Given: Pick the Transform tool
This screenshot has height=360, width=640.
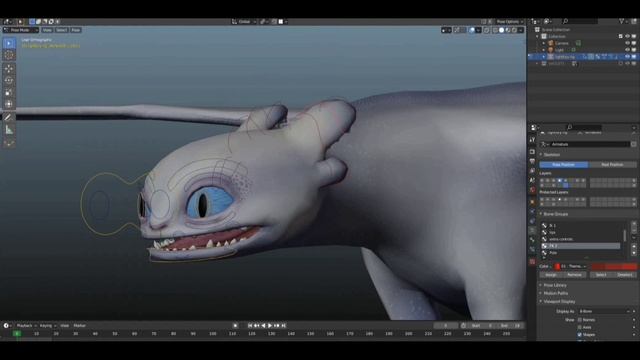Looking at the screenshot, I should [9, 104].
